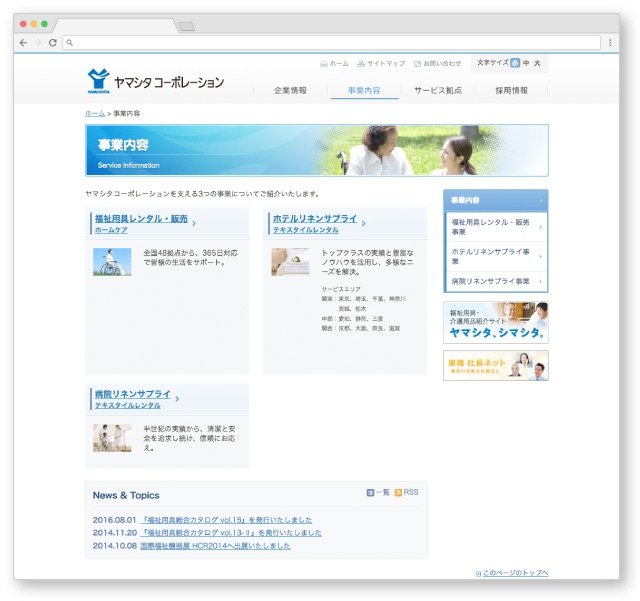Click chevron next to sidebar 病院リネンサプライ事業
Screen dimensions: 640x601
[540, 282]
